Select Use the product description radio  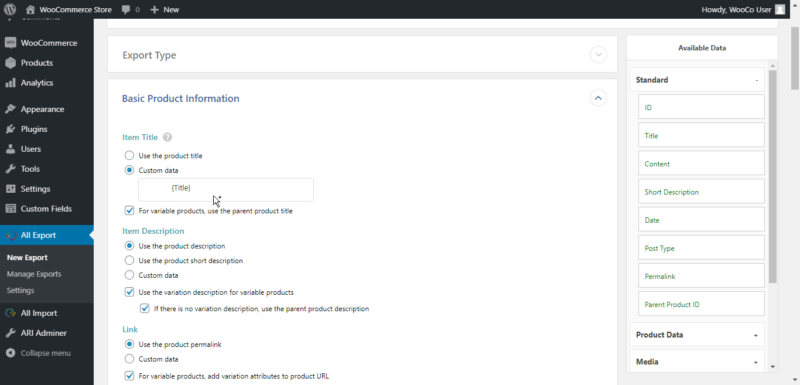(130, 246)
